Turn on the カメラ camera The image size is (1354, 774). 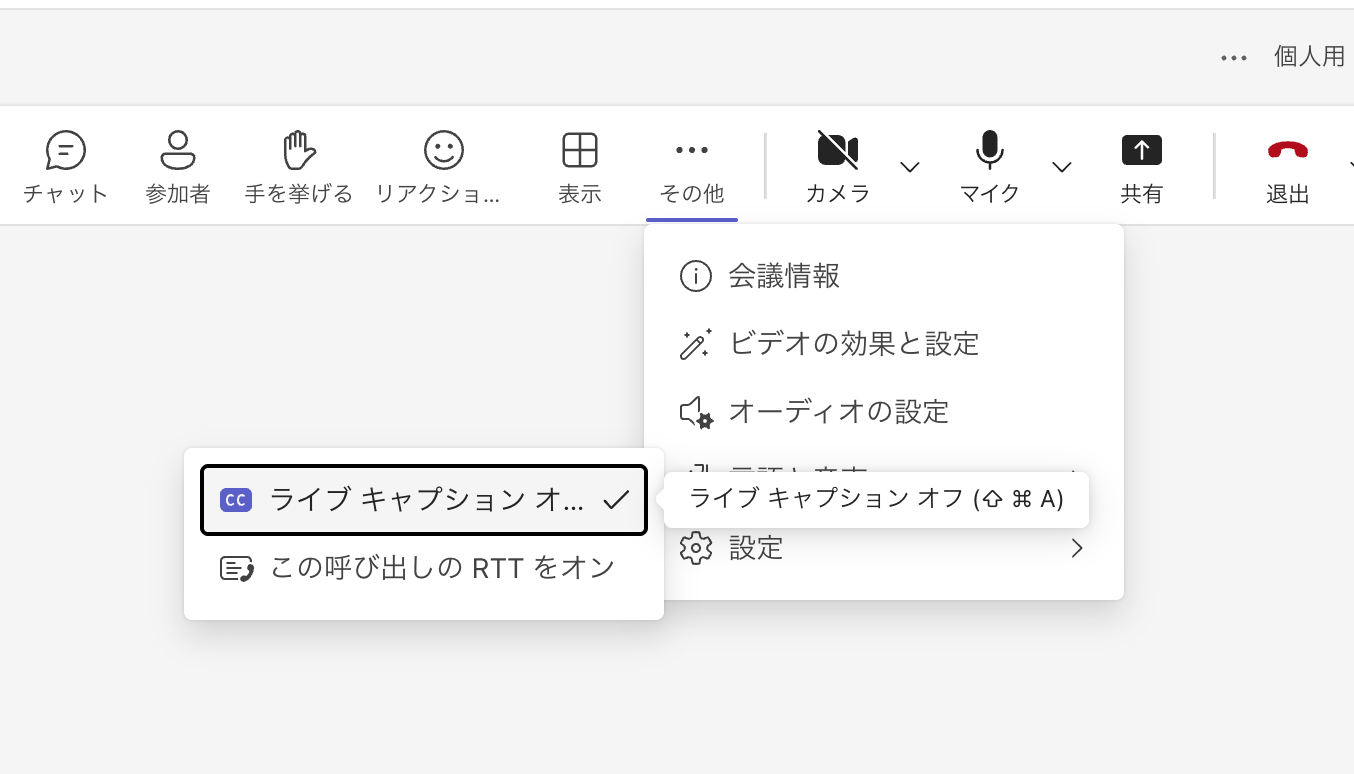click(x=838, y=151)
